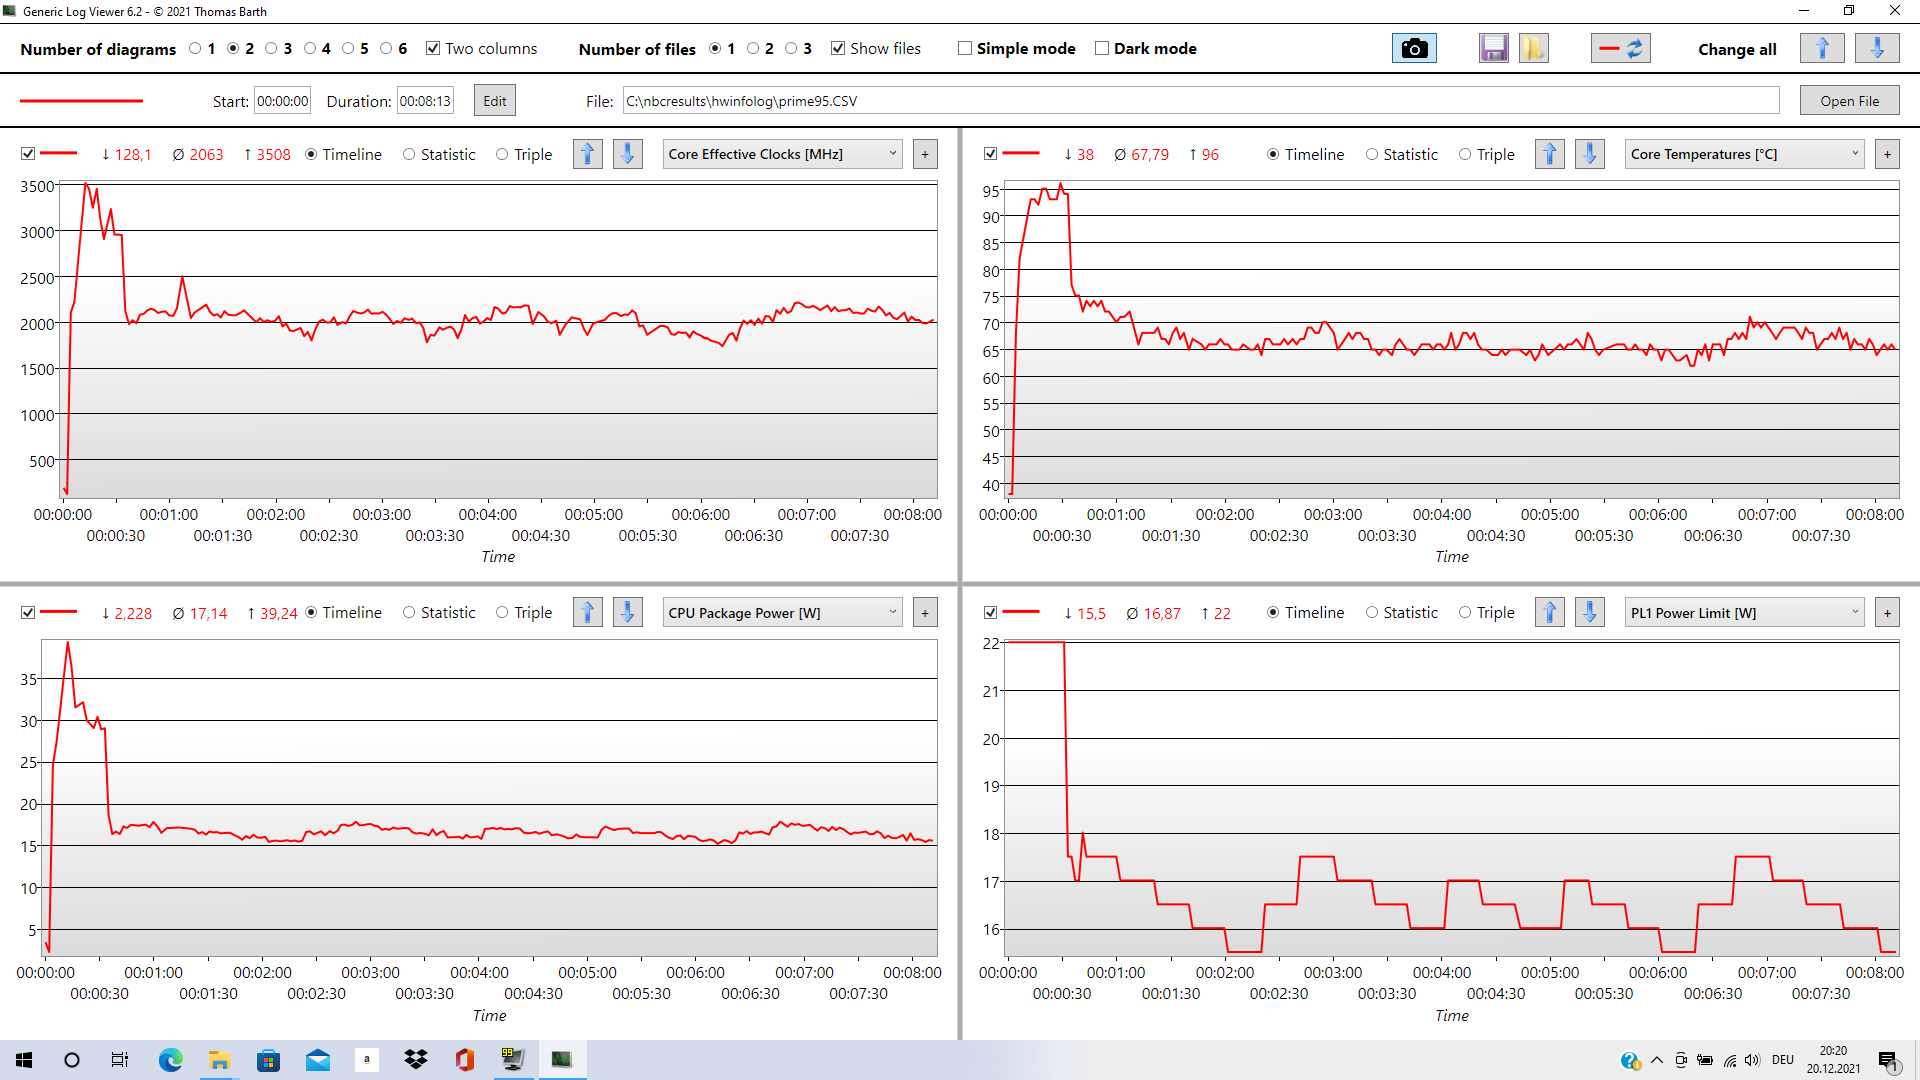The image size is (1920, 1080).
Task: Click the yellow open folder icon
Action: pos(1533,48)
